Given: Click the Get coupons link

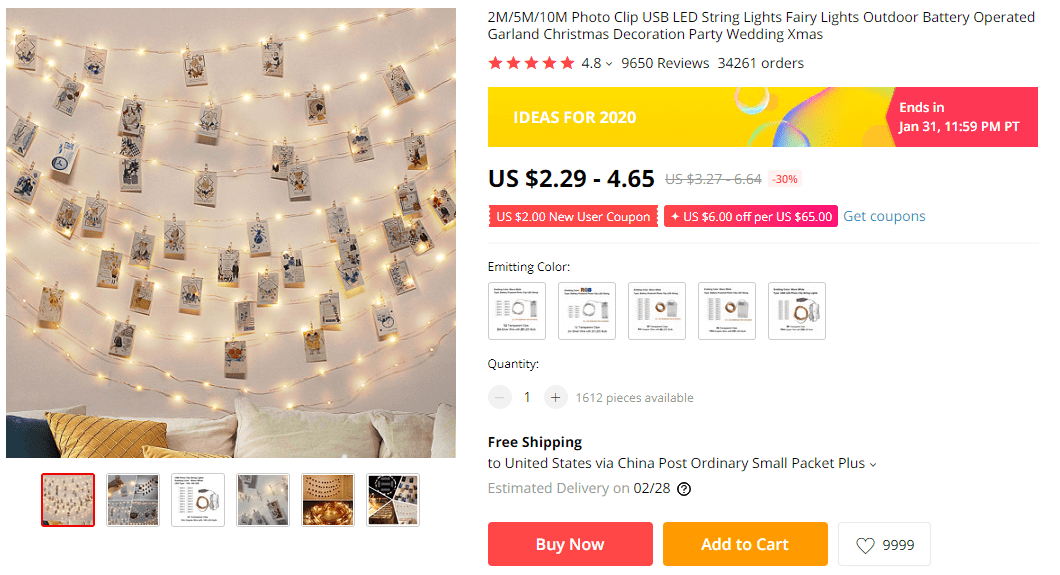Looking at the screenshot, I should (x=884, y=216).
